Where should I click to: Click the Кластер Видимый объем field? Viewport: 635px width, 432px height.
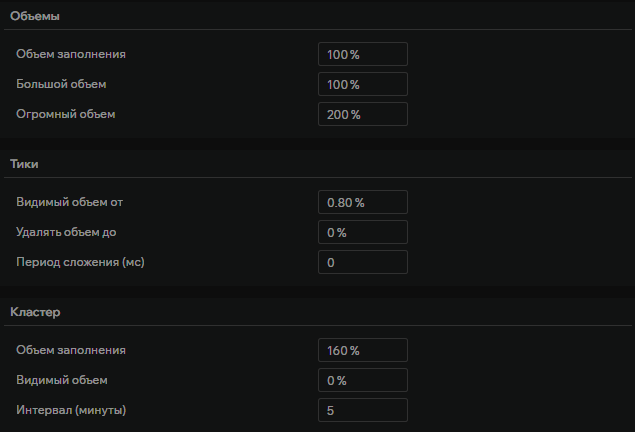(x=362, y=380)
